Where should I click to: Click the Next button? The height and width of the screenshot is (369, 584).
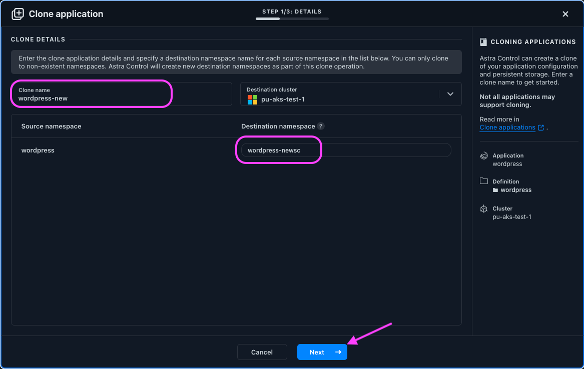point(322,352)
